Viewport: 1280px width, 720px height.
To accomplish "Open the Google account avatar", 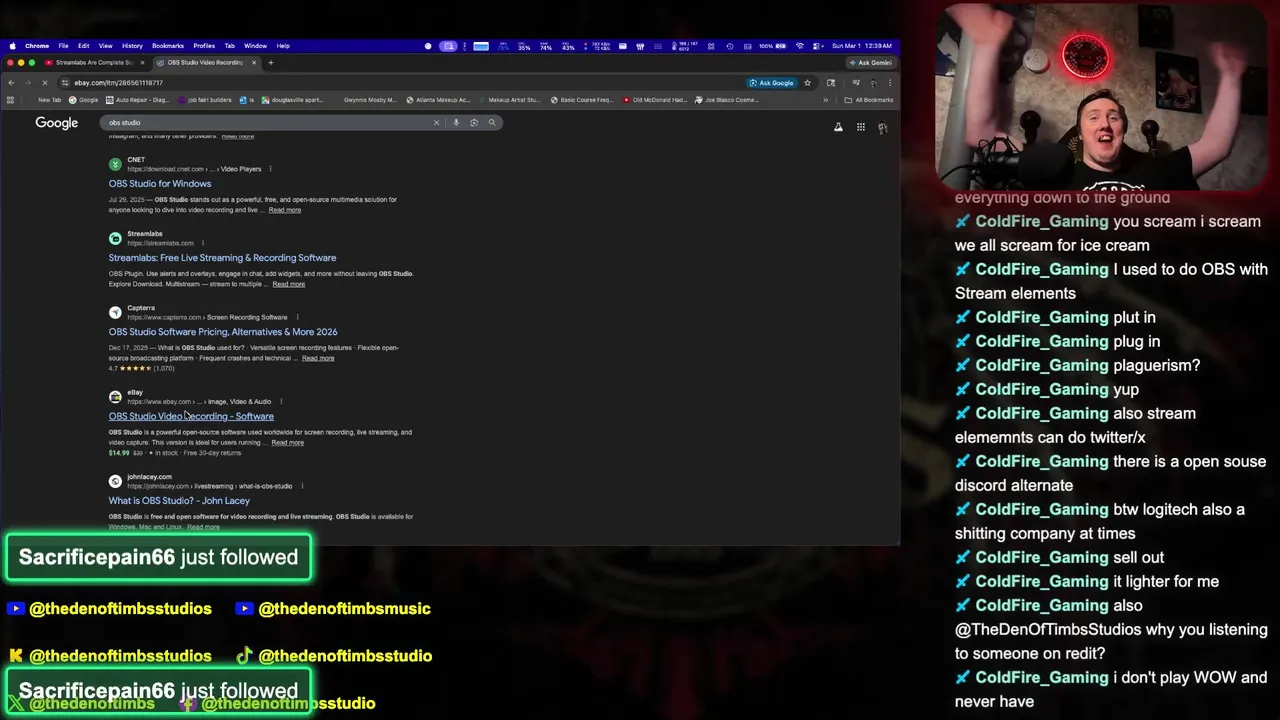I will [883, 127].
